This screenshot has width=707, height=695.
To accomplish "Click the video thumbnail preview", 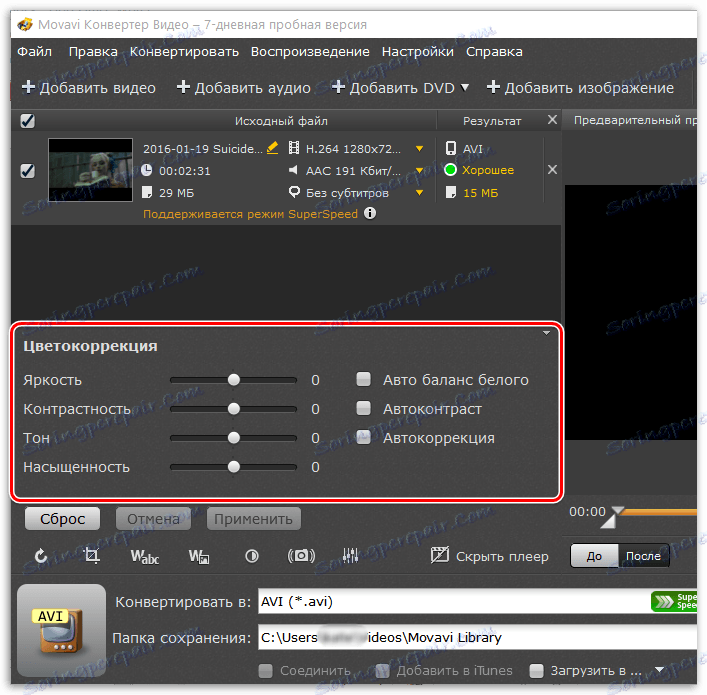I will [x=90, y=170].
